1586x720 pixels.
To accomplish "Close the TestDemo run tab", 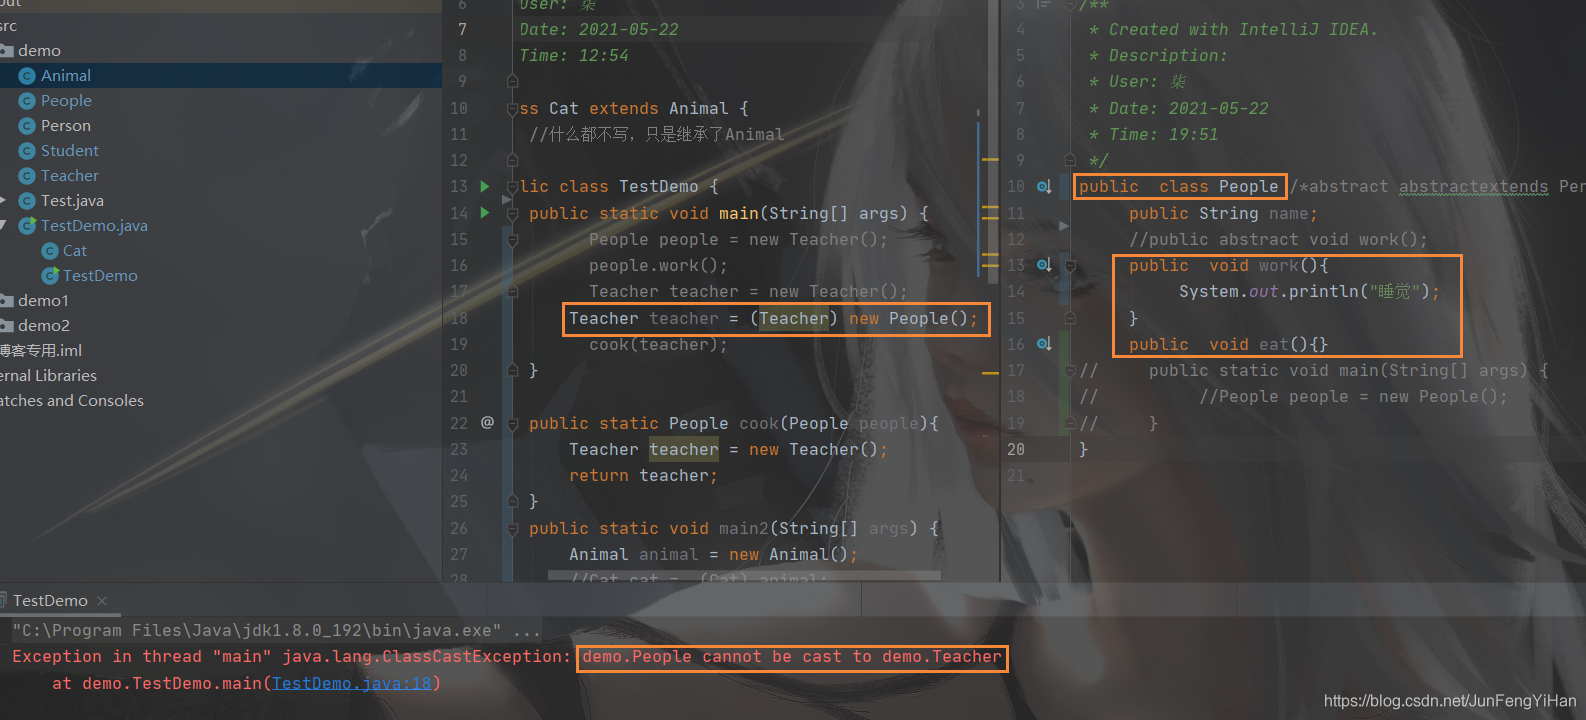I will pyautogui.click(x=102, y=601).
